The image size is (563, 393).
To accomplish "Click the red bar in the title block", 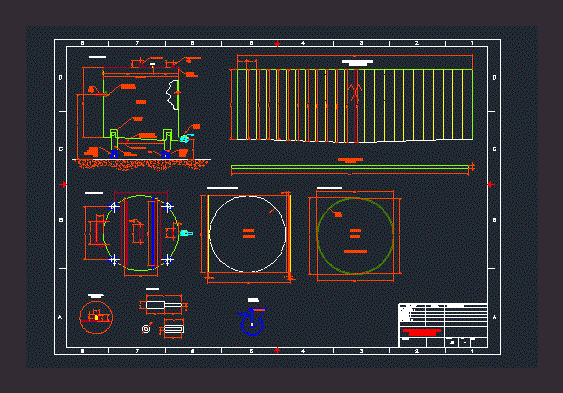I will point(422,332).
